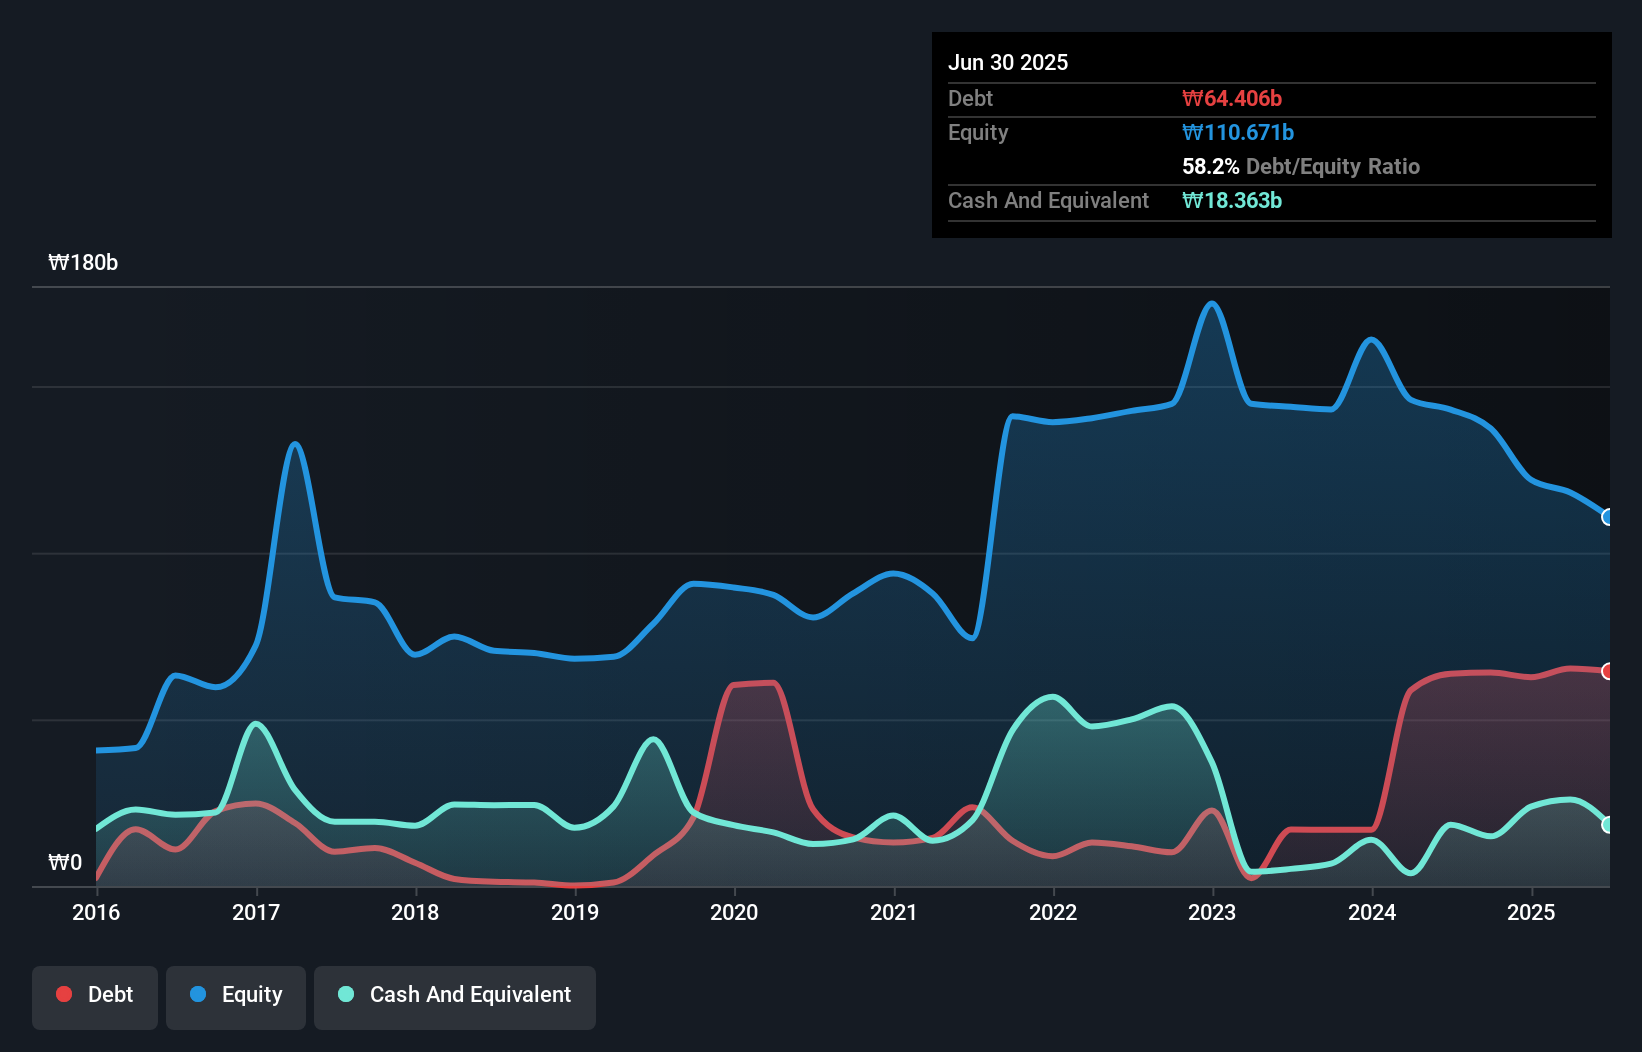This screenshot has width=1642, height=1052.
Task: Click the ₩180b axis label
Action: tap(84, 263)
